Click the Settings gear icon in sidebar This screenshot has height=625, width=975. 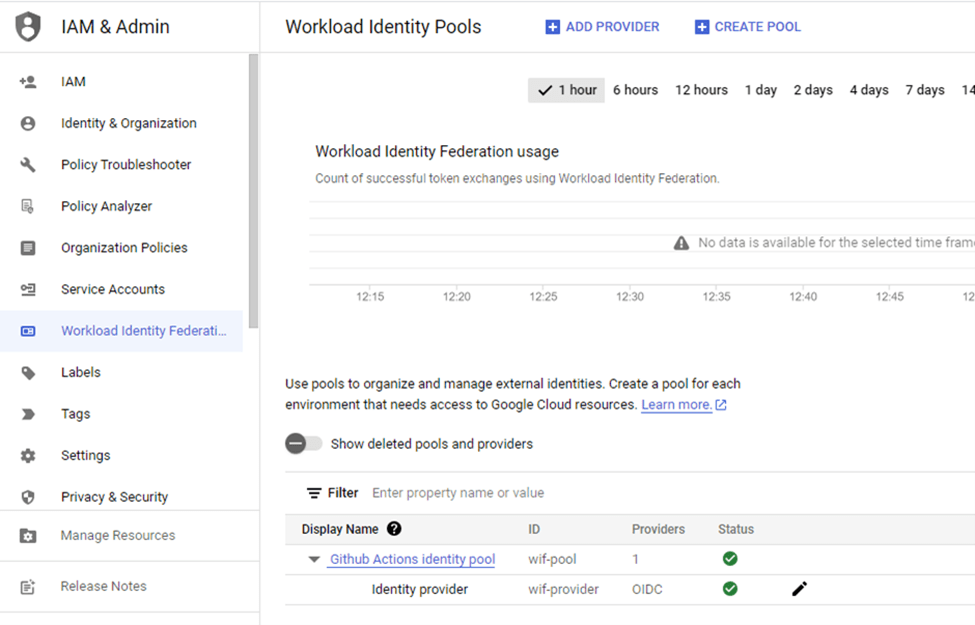point(28,455)
